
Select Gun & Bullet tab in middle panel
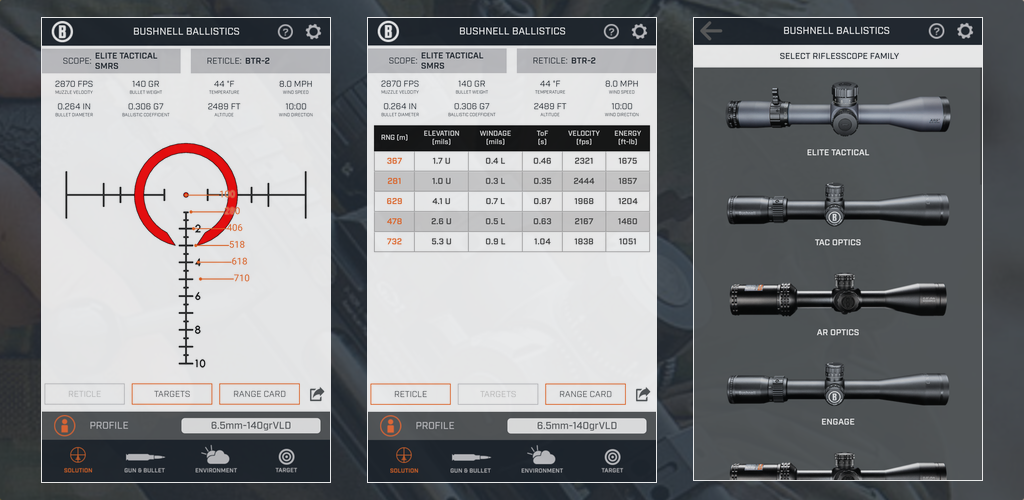point(470,461)
